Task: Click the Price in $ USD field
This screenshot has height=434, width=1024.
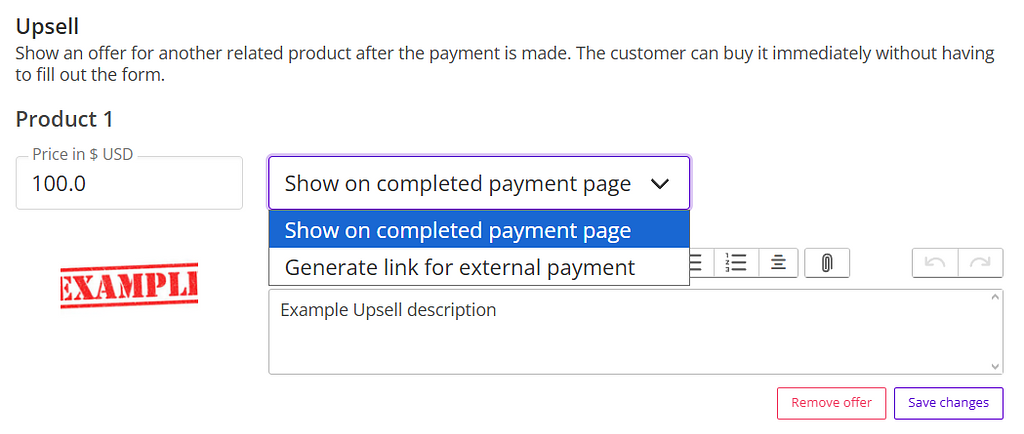Action: click(129, 185)
